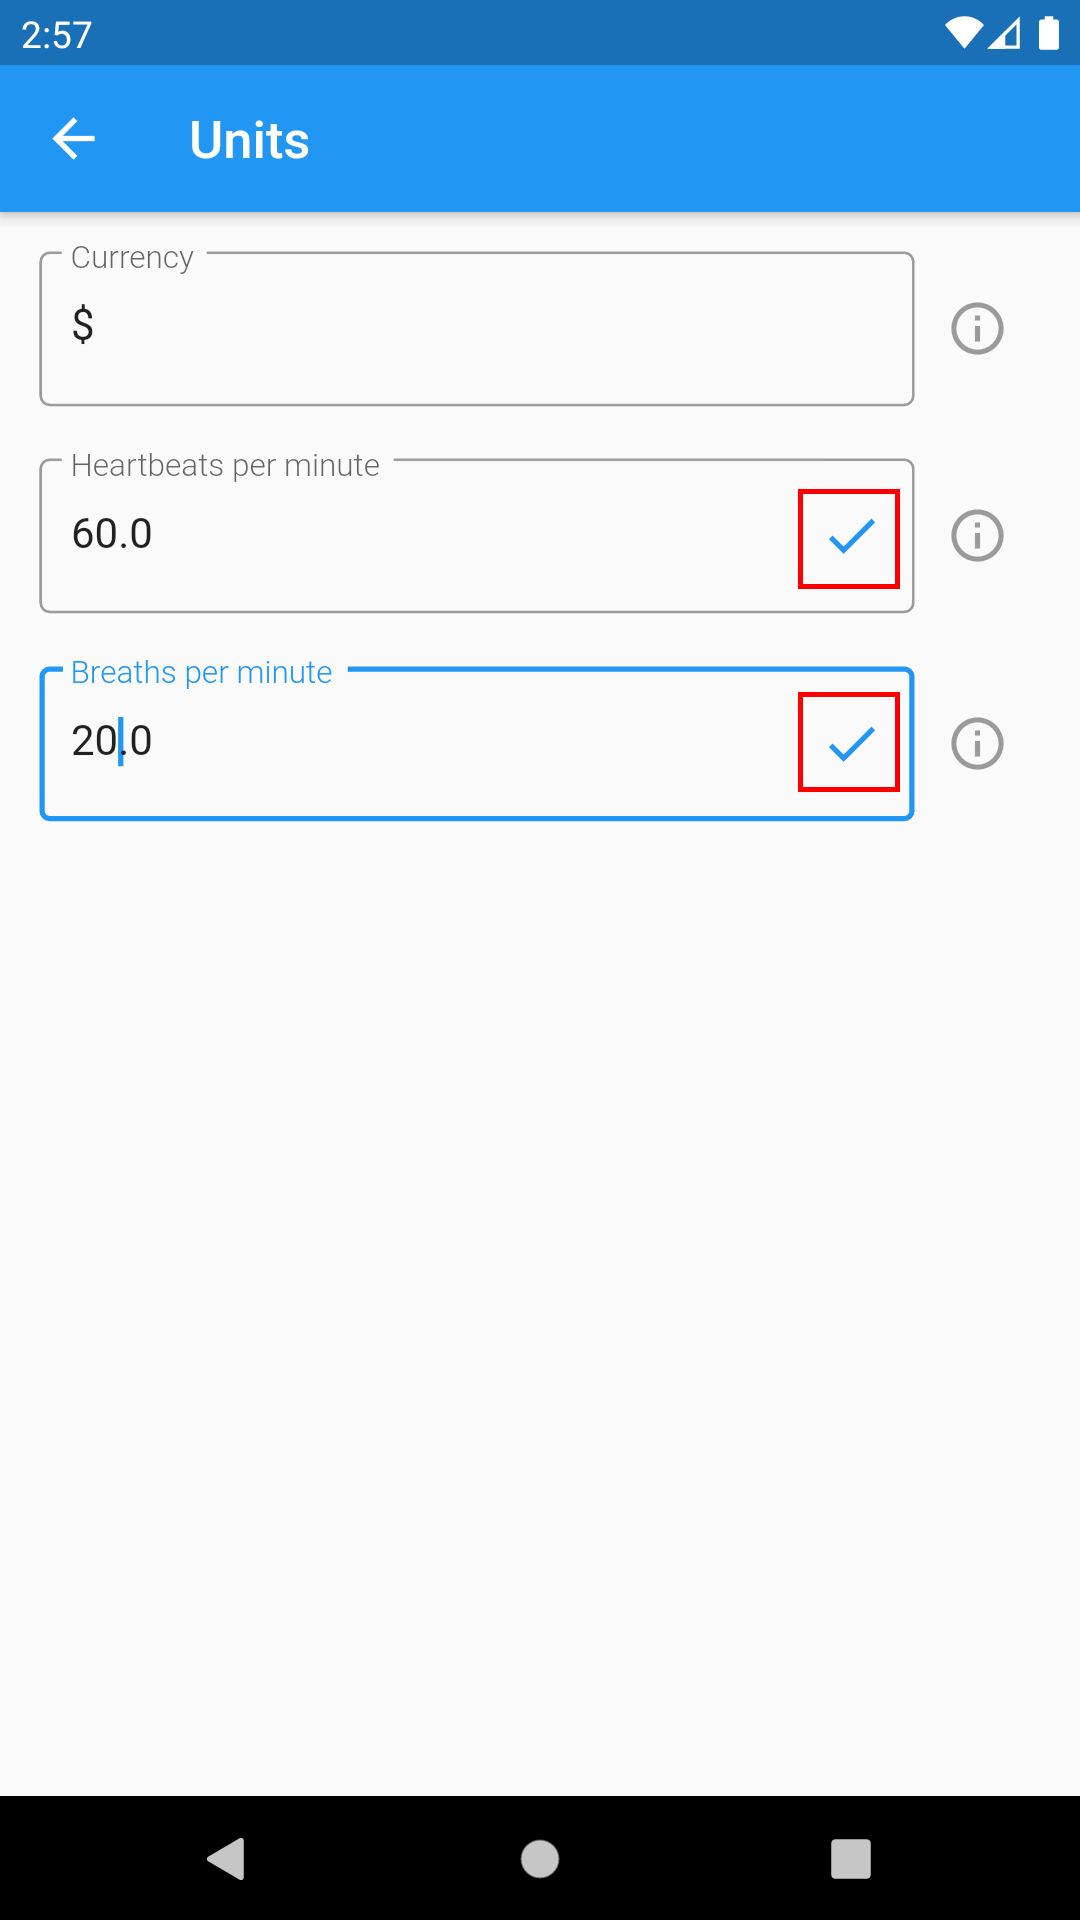Tap the Heartbeats per minute label
Viewport: 1080px width, 1920px height.
[x=225, y=465]
